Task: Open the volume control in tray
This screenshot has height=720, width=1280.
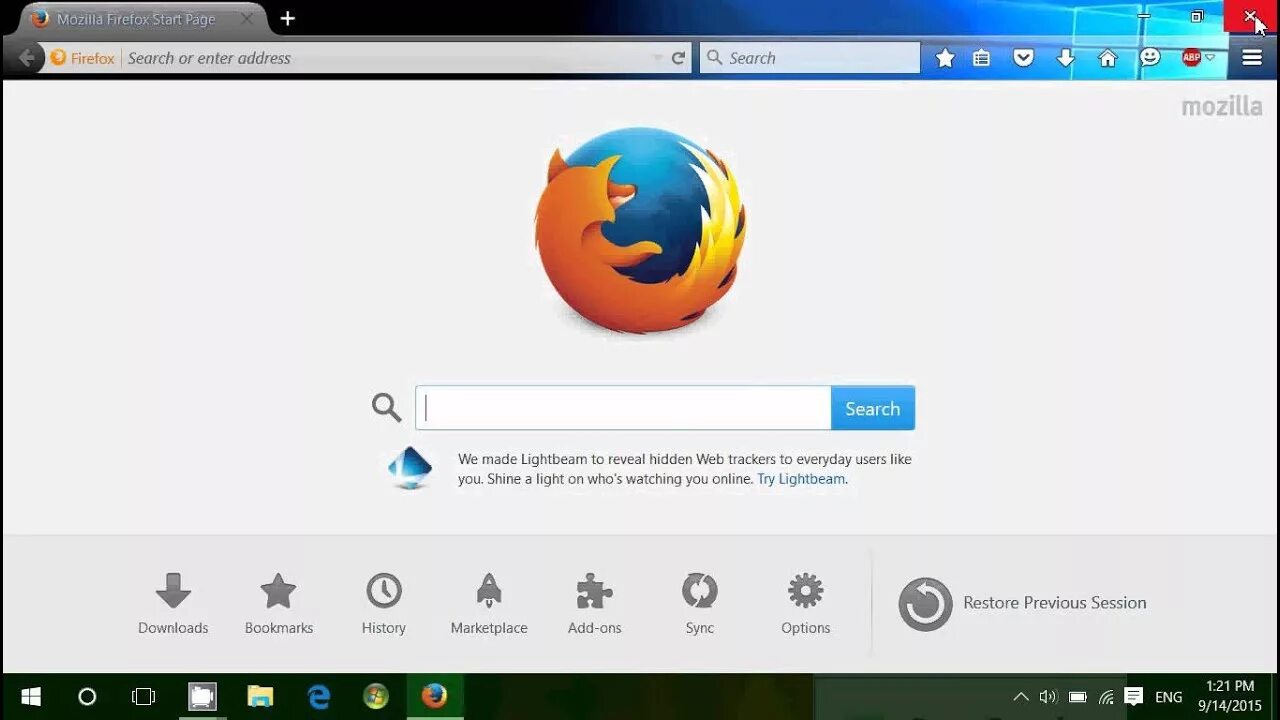Action: pyautogui.click(x=1048, y=697)
